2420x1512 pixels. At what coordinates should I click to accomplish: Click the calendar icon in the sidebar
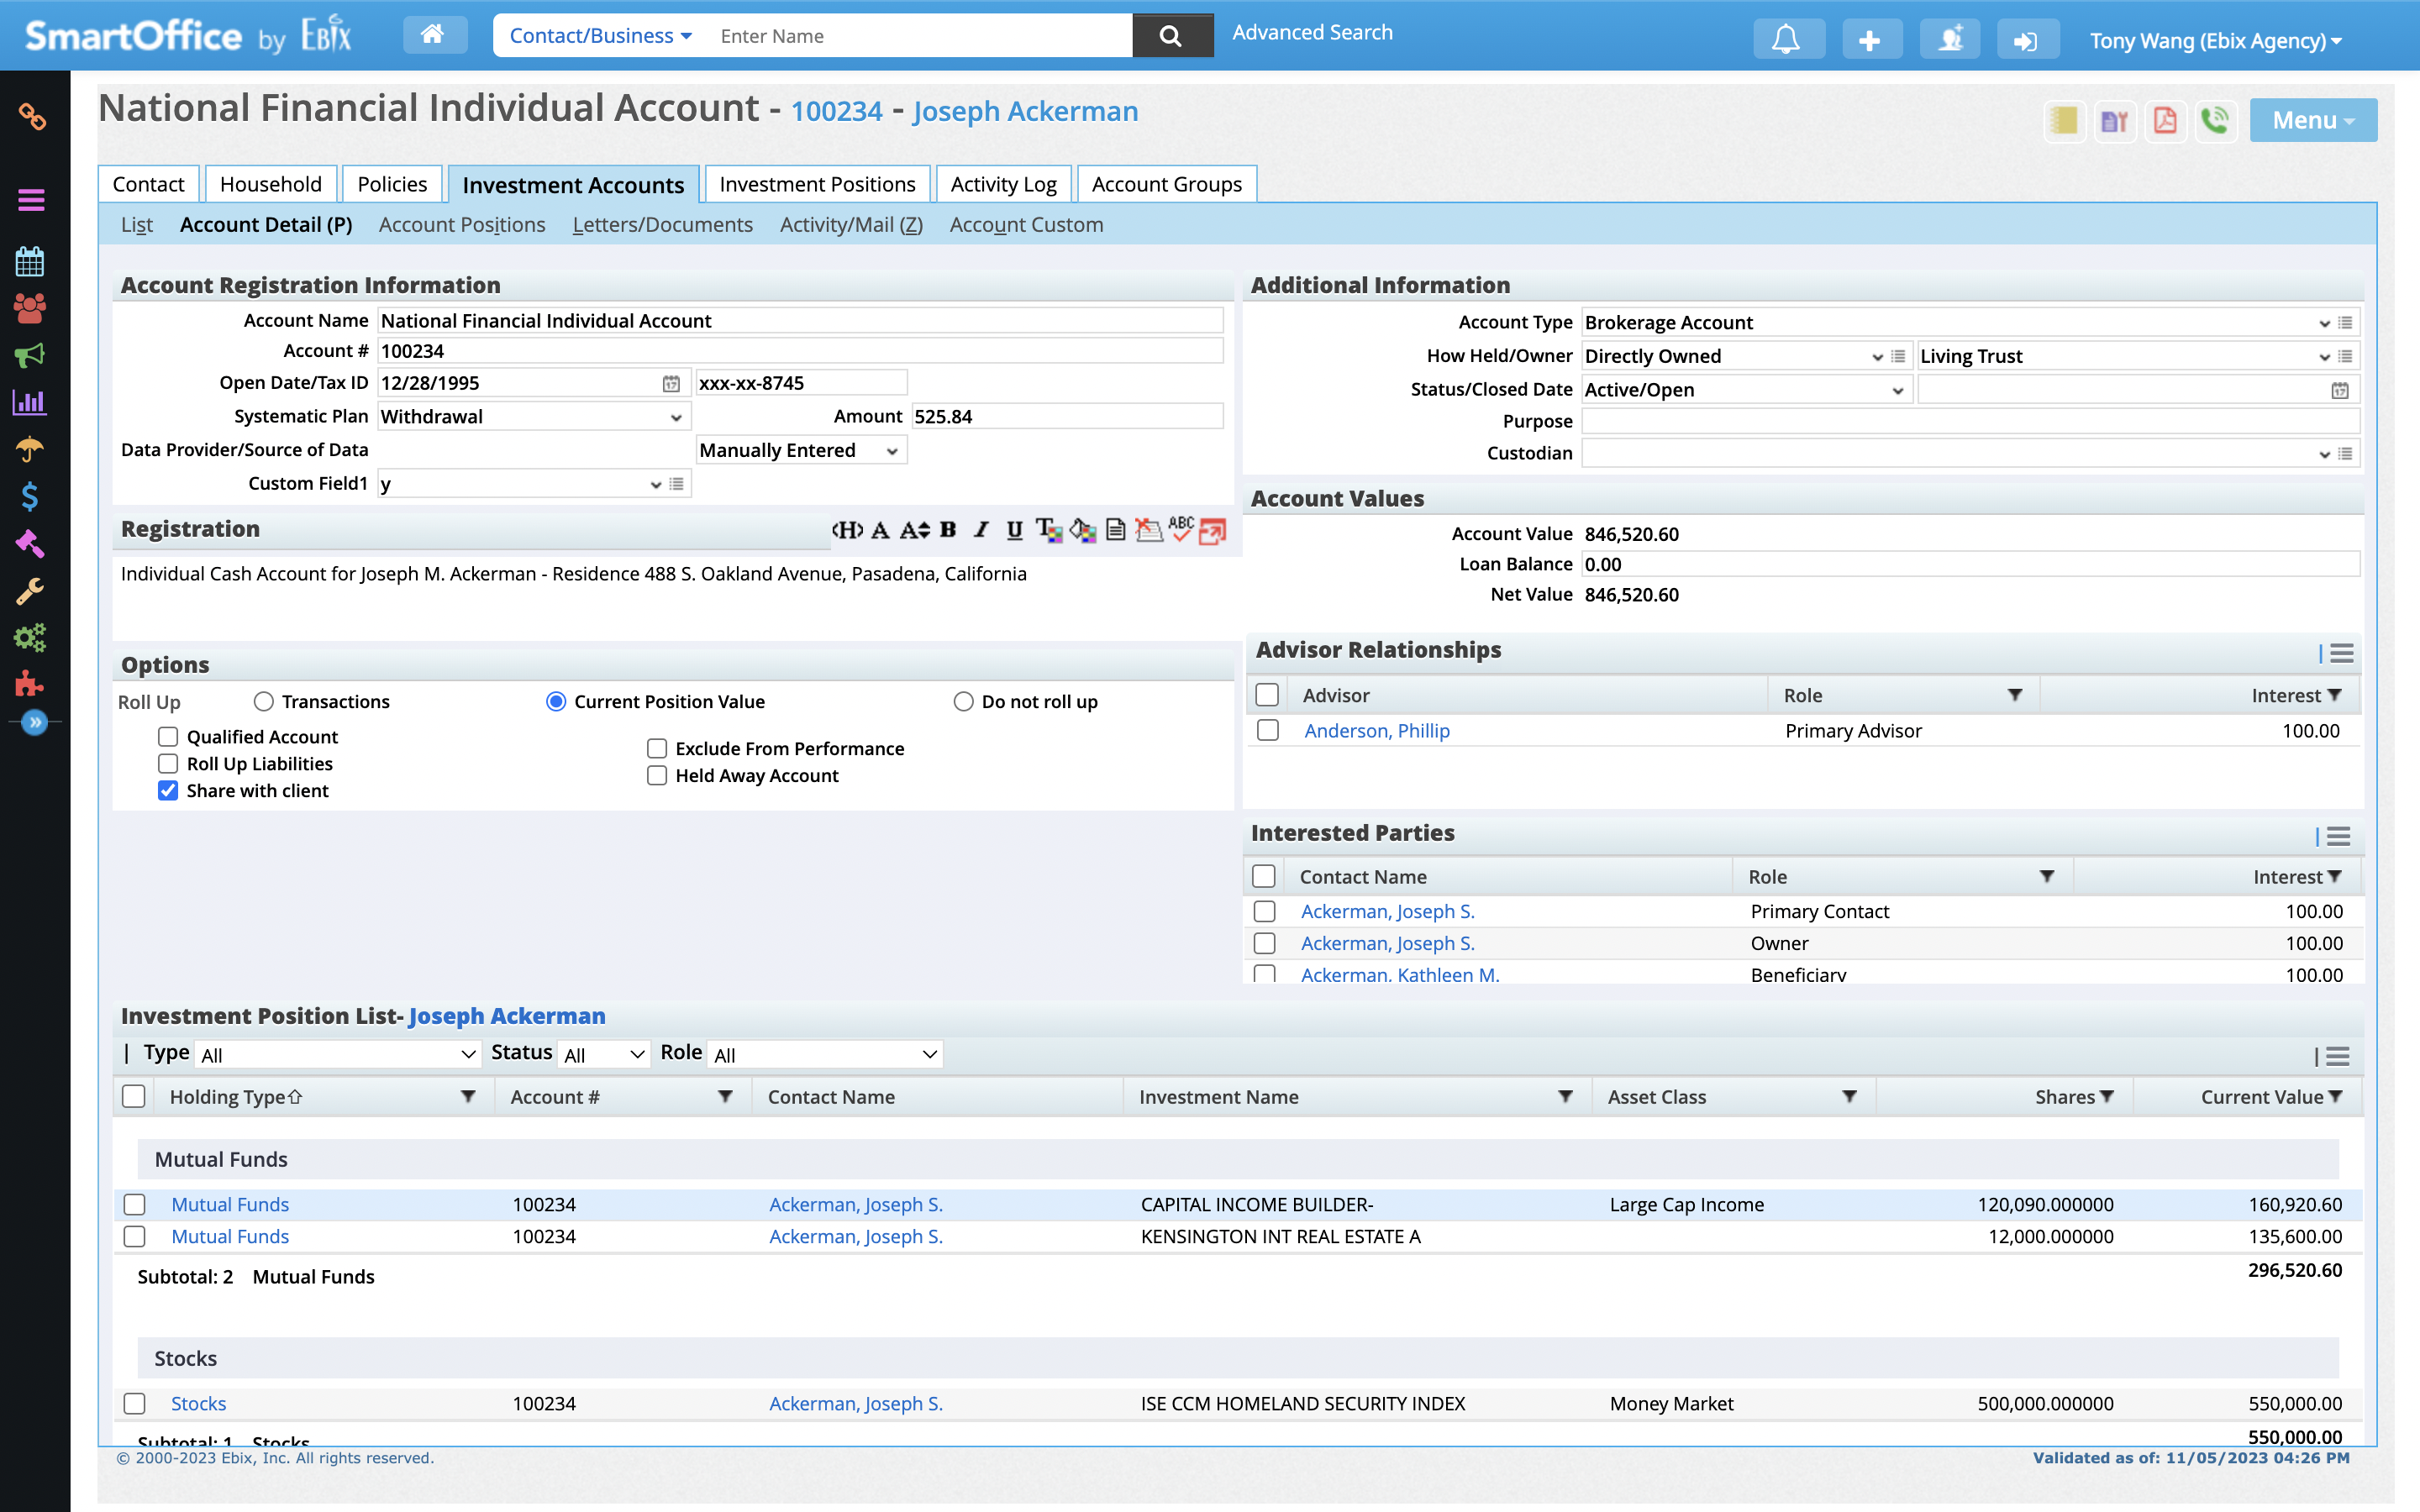tap(30, 262)
